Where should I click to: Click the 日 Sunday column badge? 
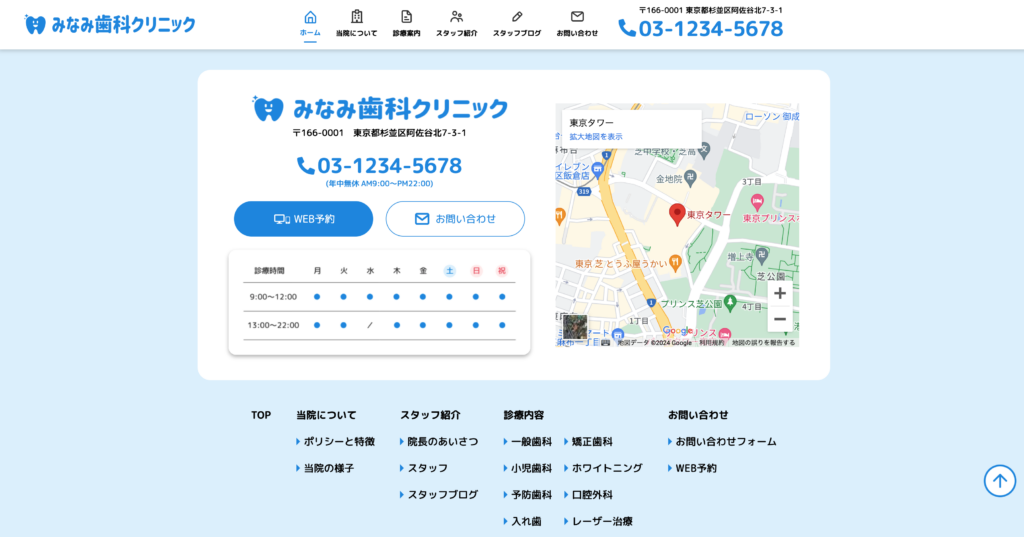[476, 270]
